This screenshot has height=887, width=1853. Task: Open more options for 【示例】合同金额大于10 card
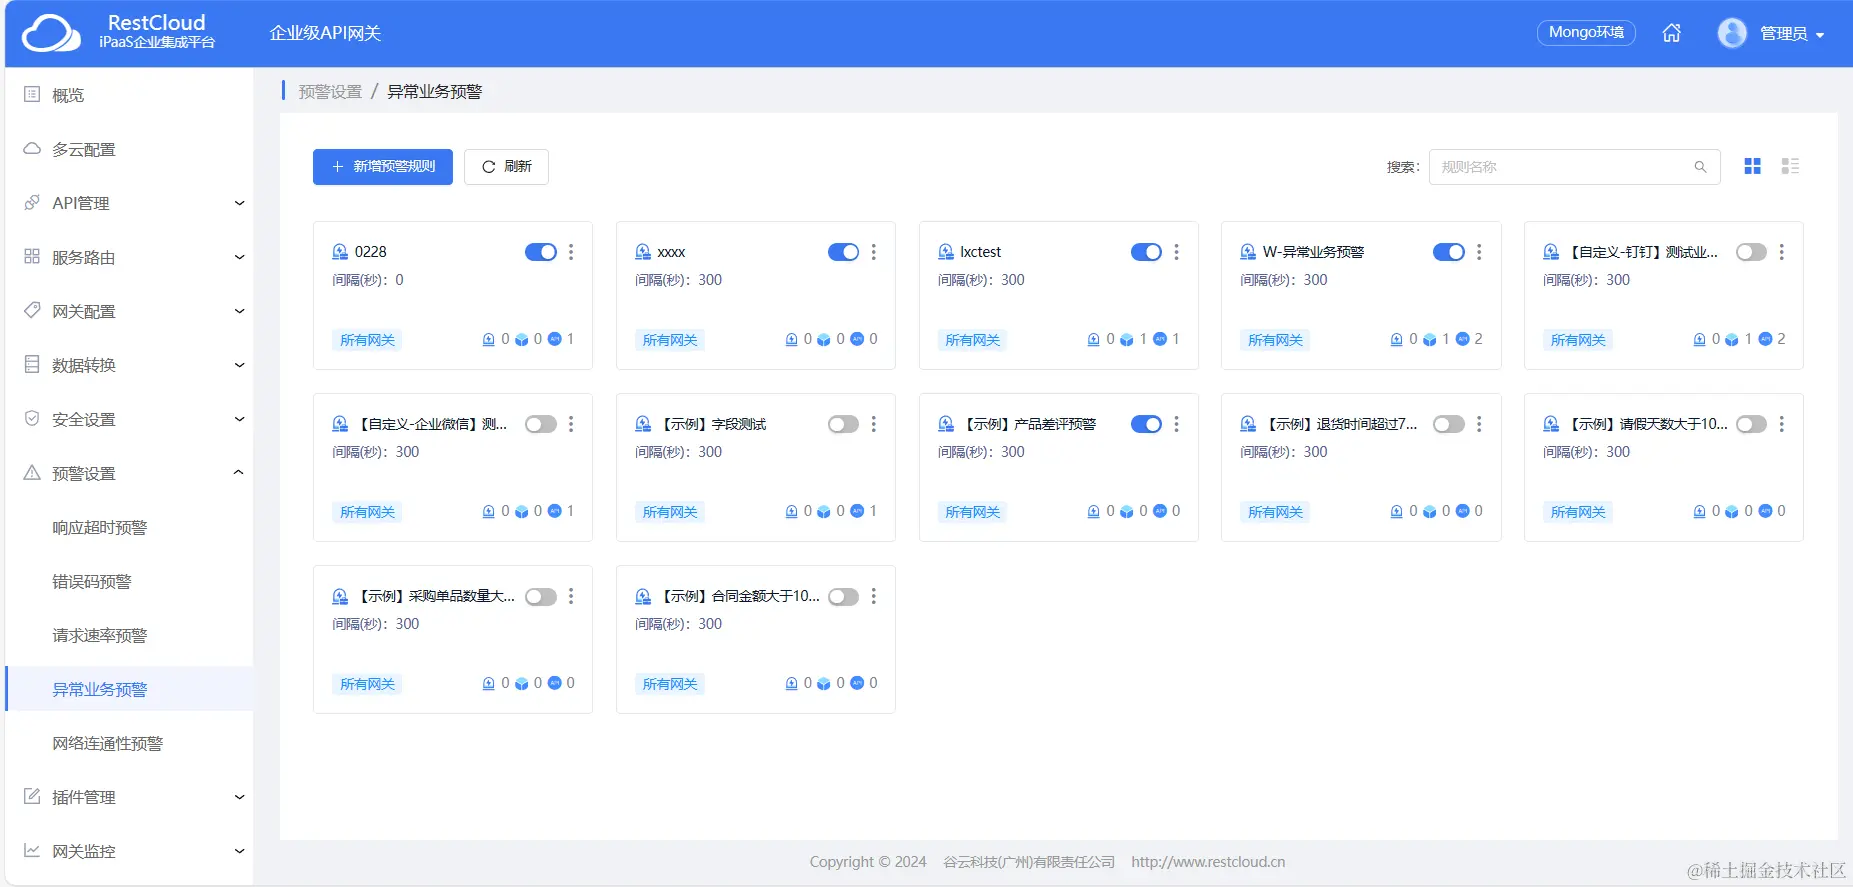[874, 596]
